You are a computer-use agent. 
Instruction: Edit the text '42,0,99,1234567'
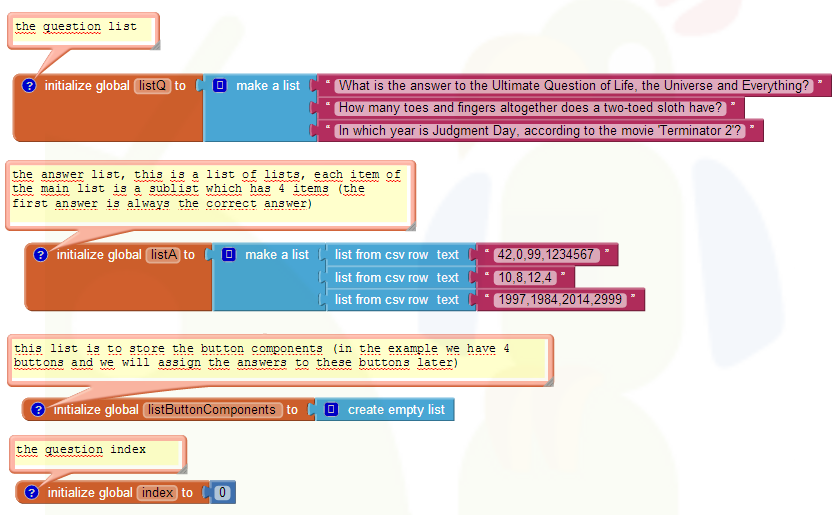click(x=545, y=255)
